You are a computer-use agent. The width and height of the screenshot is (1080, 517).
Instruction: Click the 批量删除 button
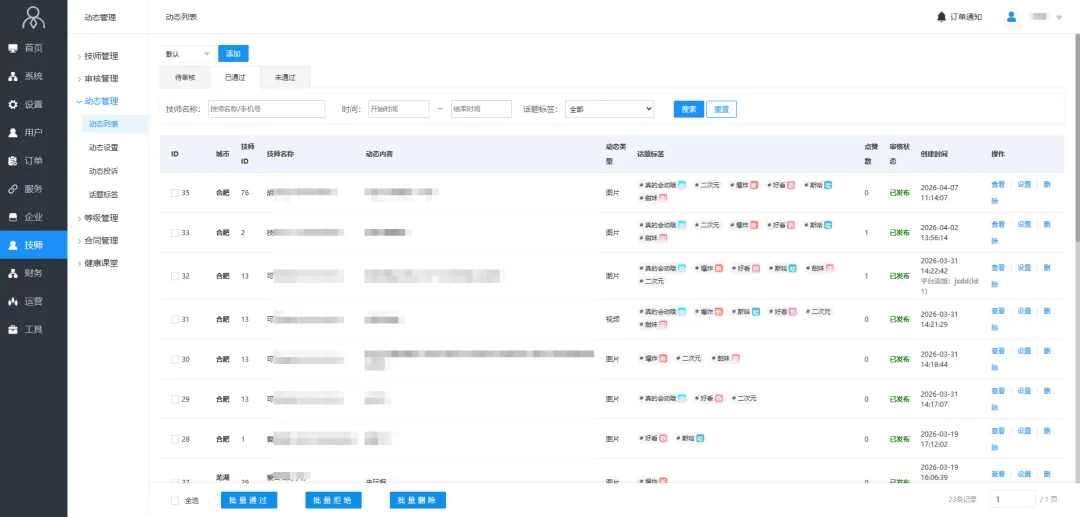(x=417, y=501)
